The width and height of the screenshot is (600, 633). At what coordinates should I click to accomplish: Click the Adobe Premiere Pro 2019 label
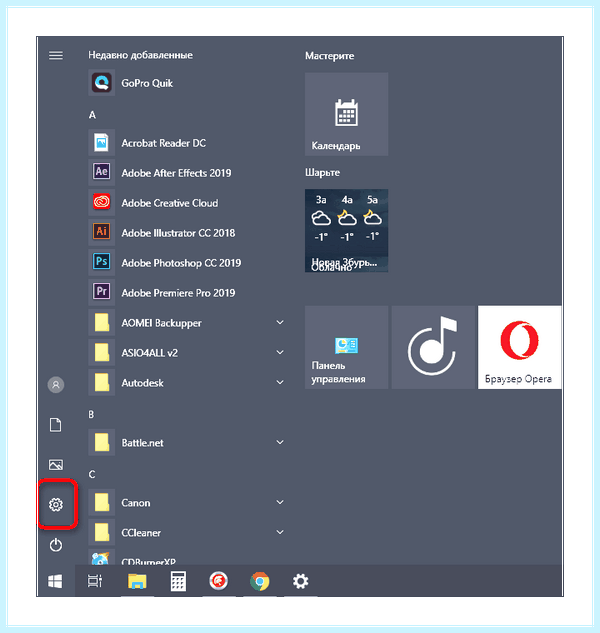[178, 293]
